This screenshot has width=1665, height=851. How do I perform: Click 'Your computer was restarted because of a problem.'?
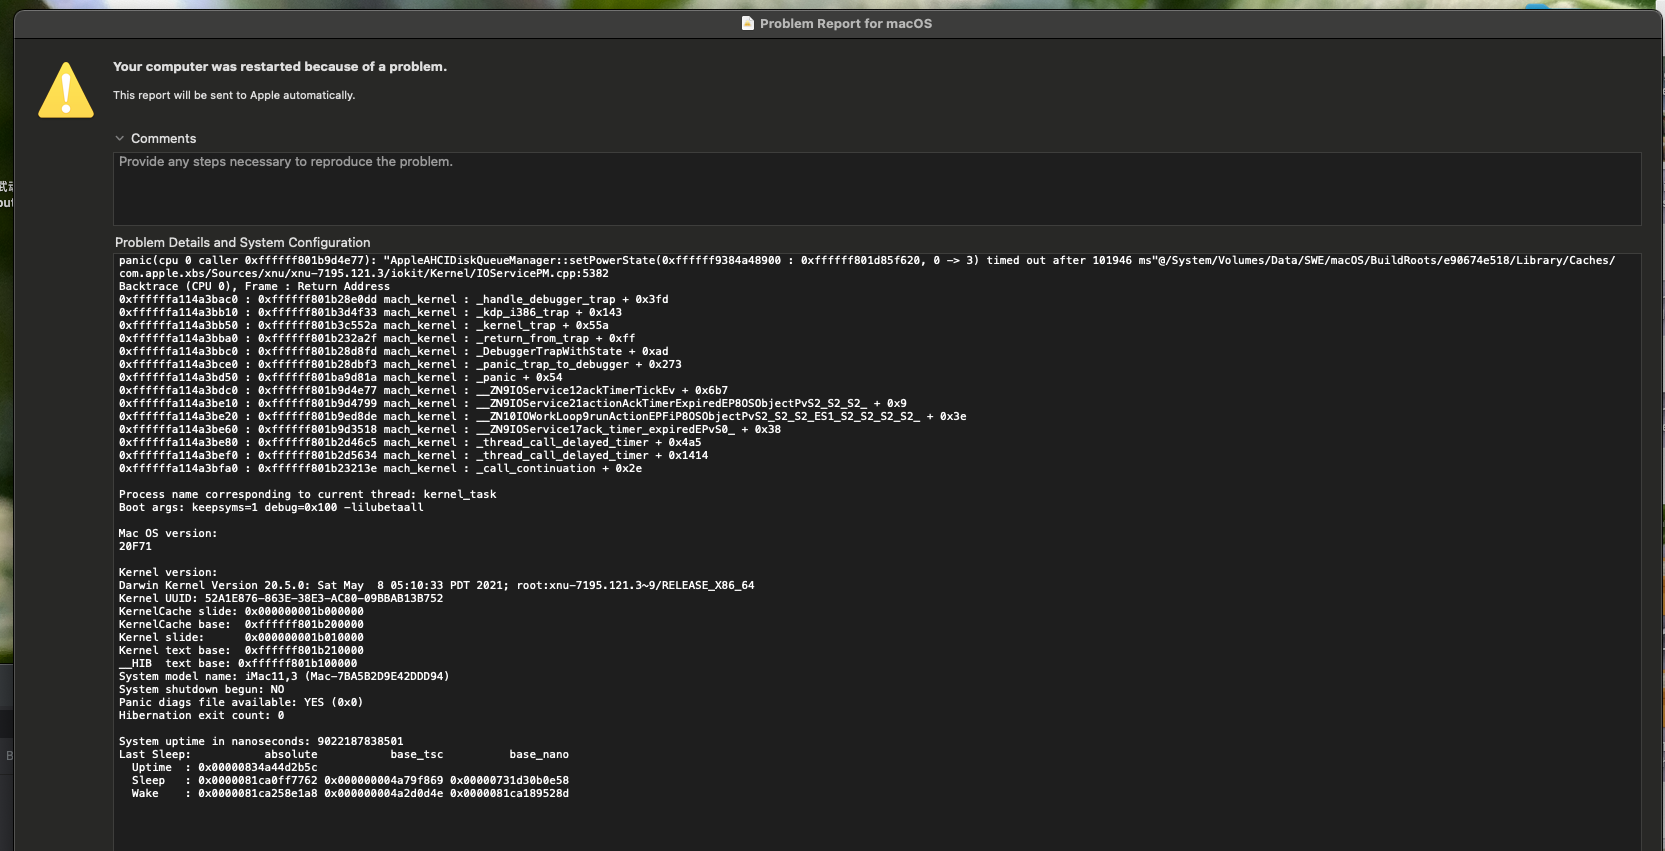coord(280,67)
